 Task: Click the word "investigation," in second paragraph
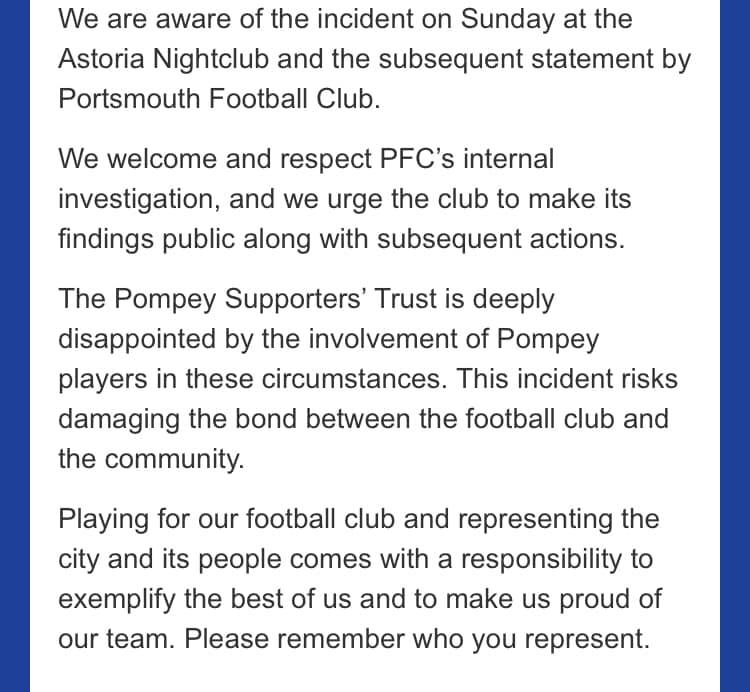pyautogui.click(x=137, y=199)
